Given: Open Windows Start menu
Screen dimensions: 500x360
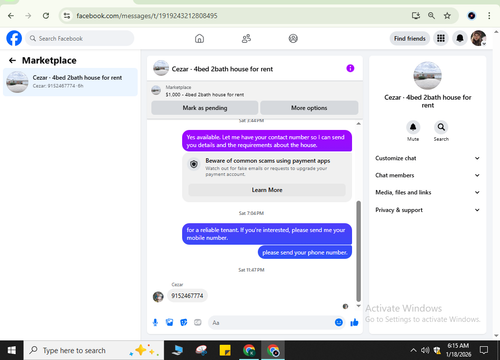Looking at the screenshot, I should pos(12,350).
